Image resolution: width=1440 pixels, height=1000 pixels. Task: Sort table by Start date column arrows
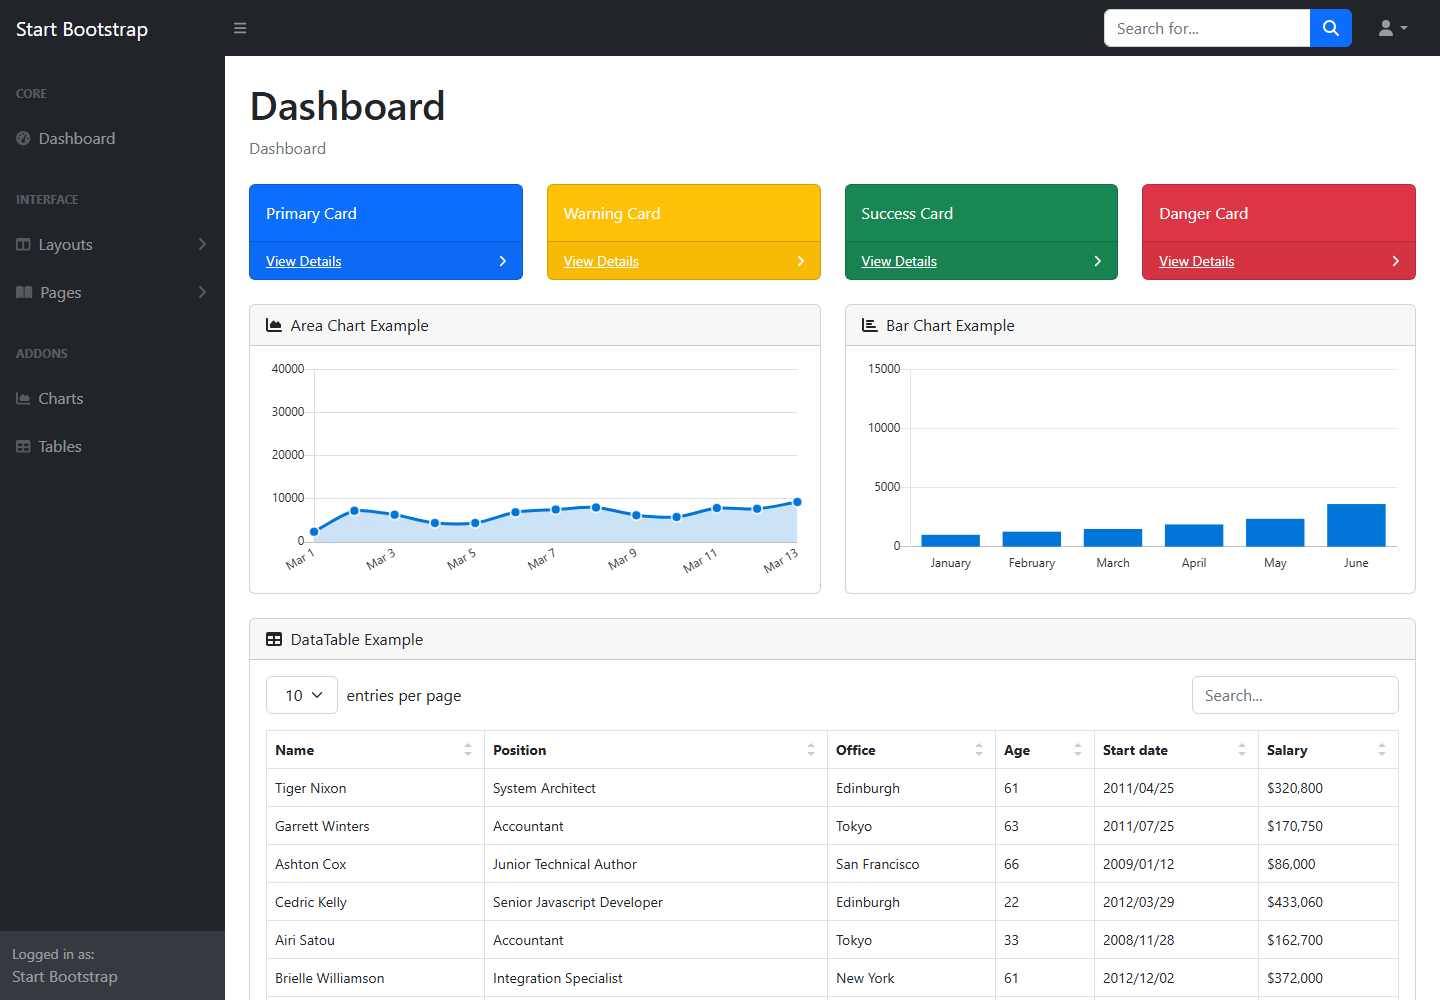pyautogui.click(x=1242, y=750)
